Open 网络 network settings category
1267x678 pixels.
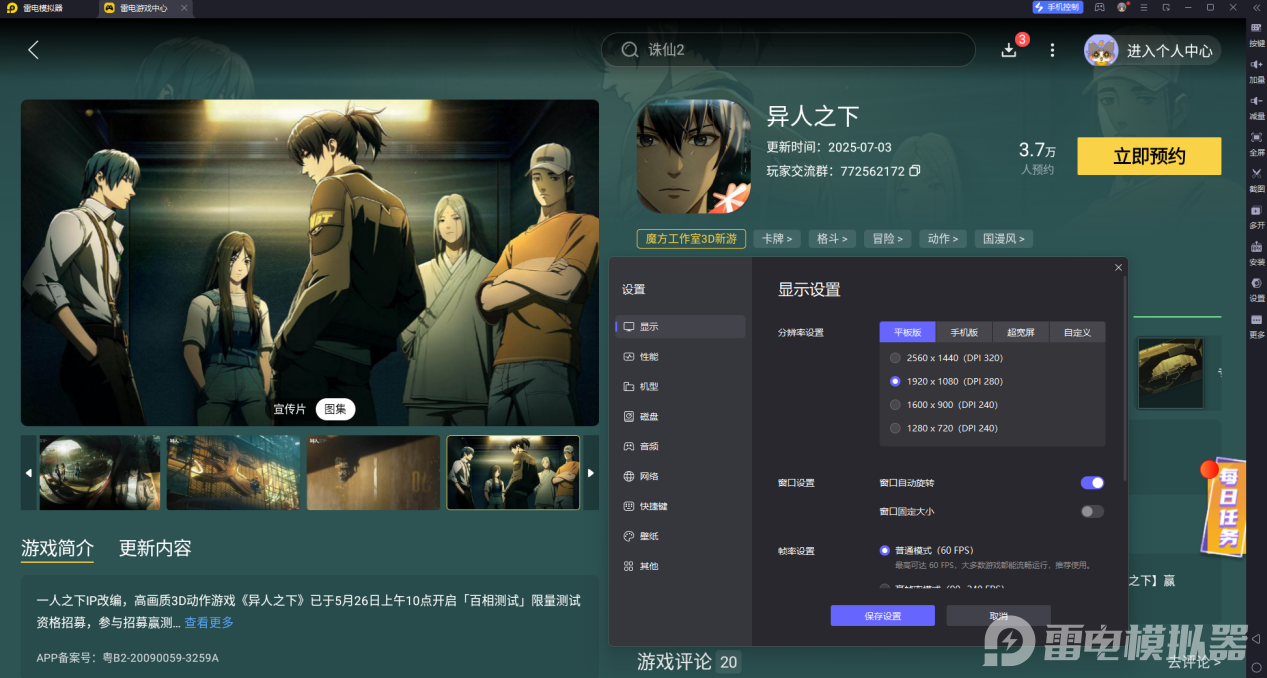click(680, 476)
